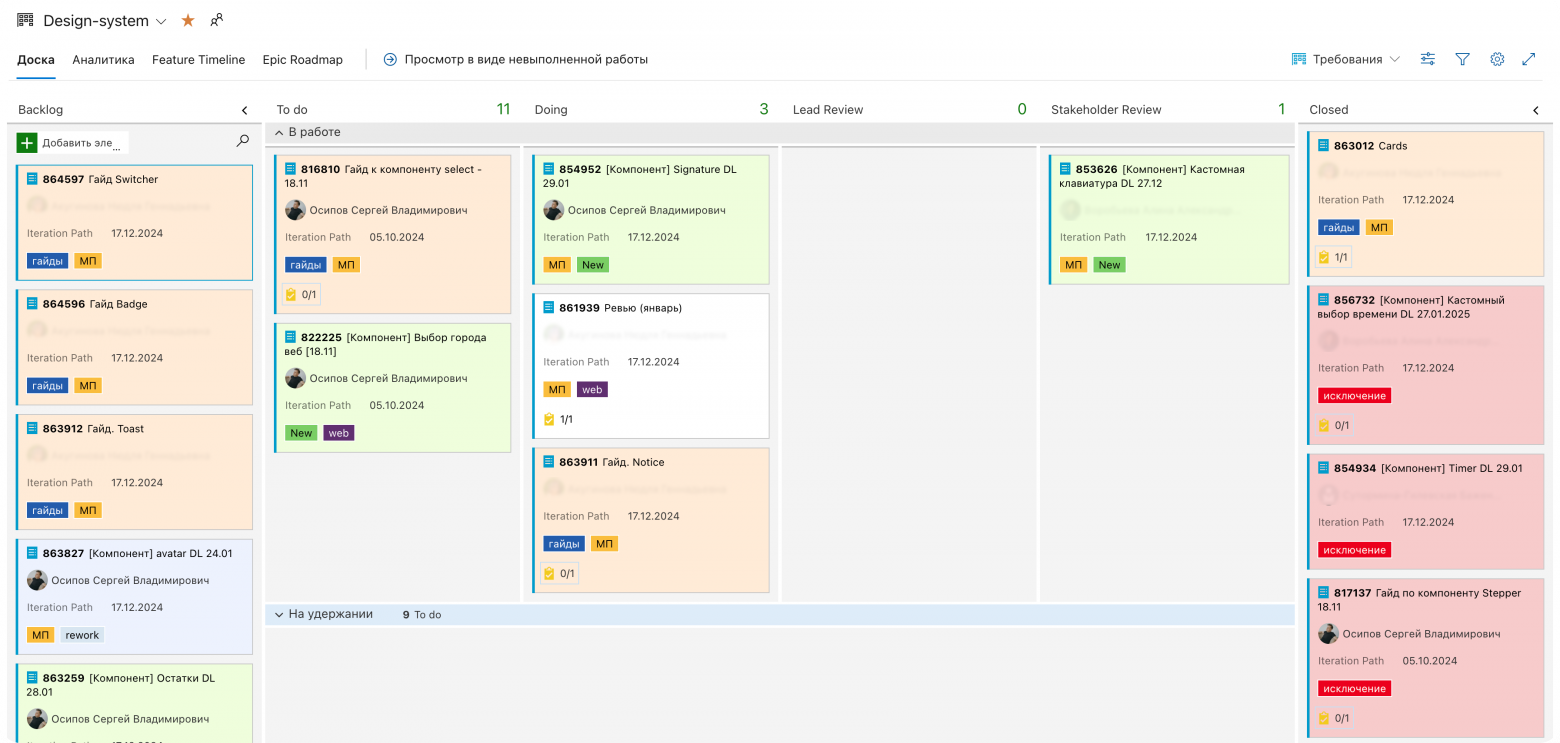Open card 864597 Гайд Switcher
This screenshot has width=1560, height=743.
pos(100,180)
